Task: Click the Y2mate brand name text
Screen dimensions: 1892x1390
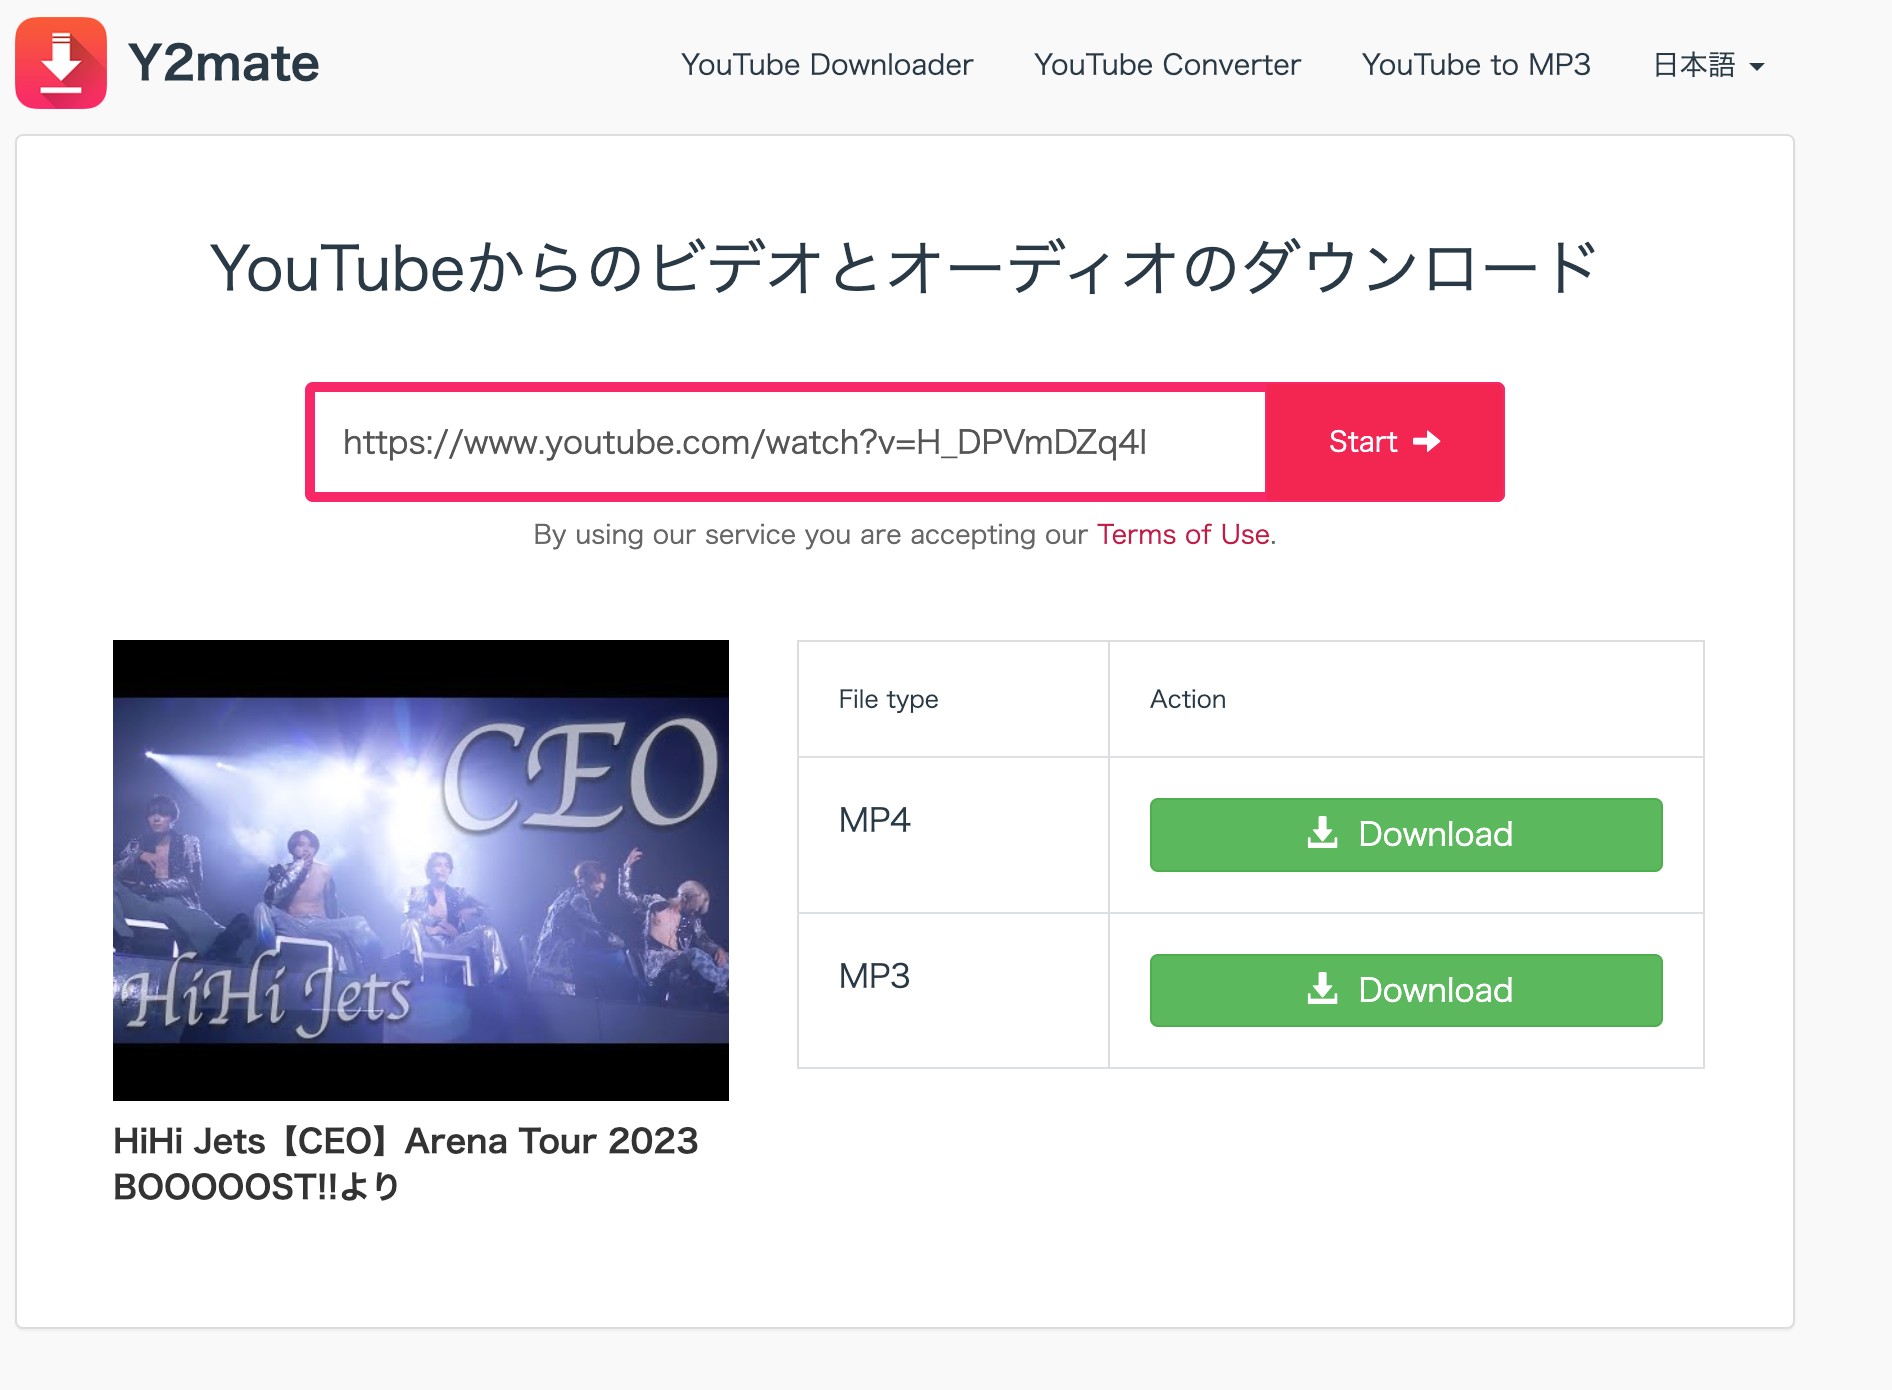Action: point(224,64)
